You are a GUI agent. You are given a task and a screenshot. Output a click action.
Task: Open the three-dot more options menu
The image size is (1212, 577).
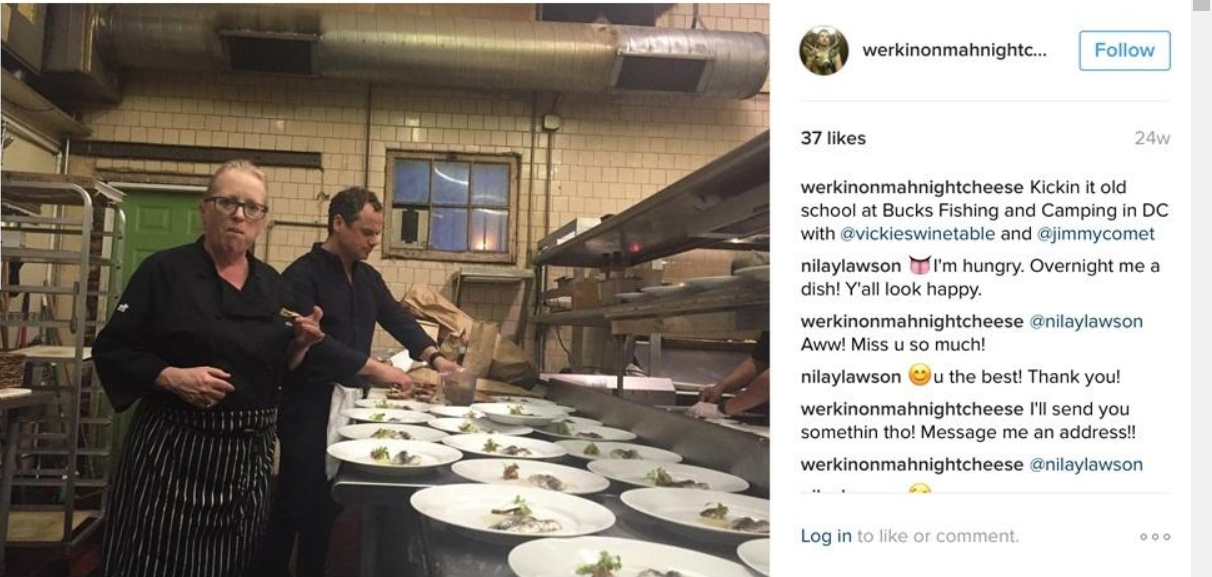pyautogui.click(x=1155, y=537)
